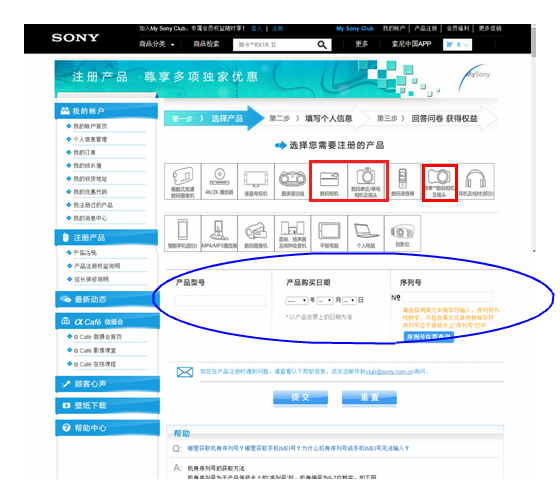Screen dimensions: 560x504
Task: Open the 最新动态 sidebar section
Action: [107, 299]
